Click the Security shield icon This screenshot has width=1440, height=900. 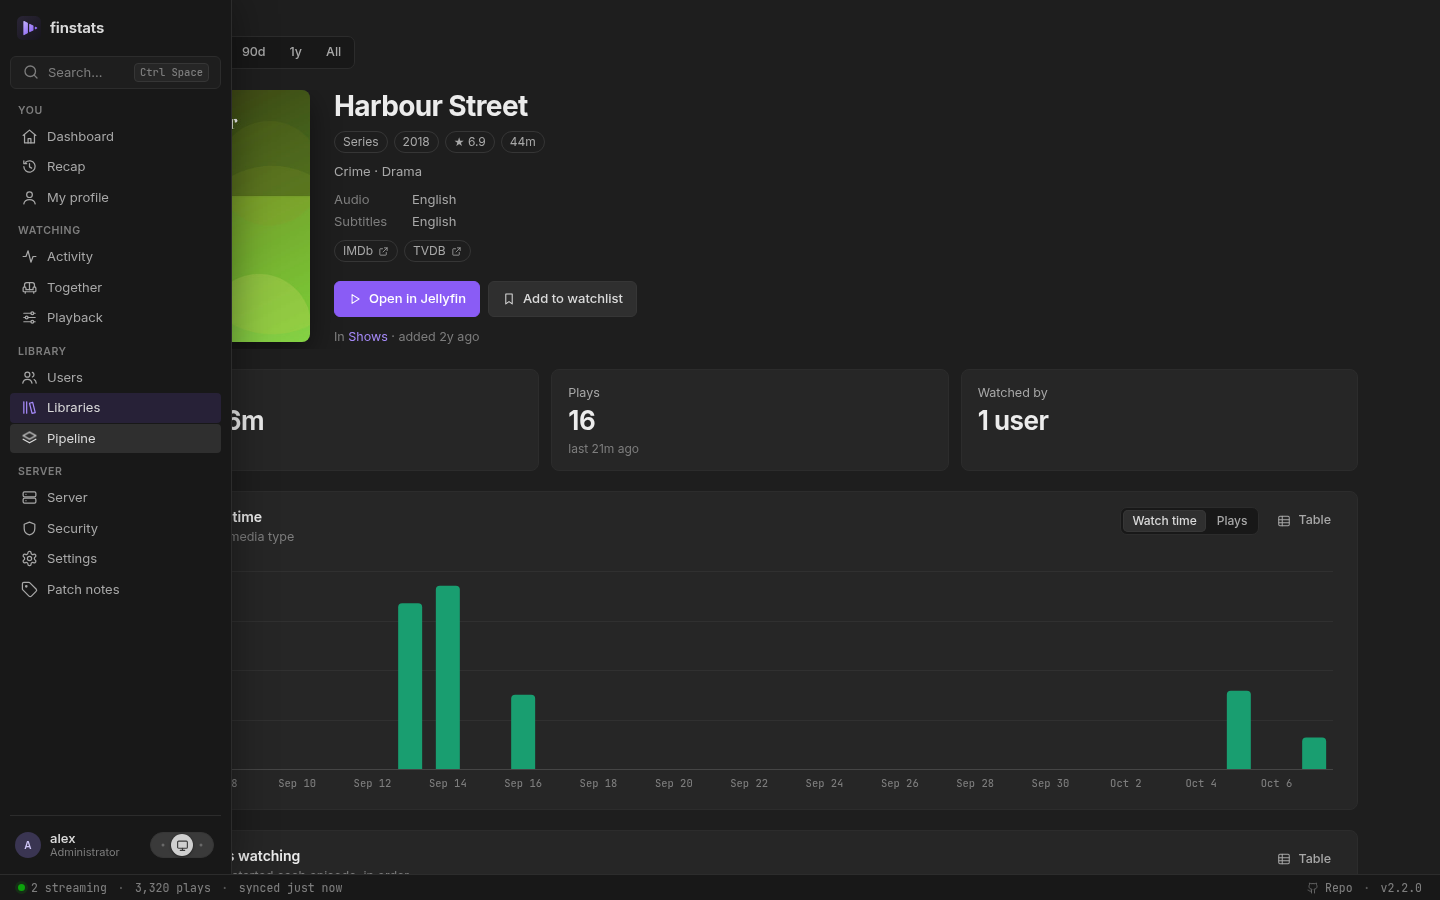coord(29,529)
